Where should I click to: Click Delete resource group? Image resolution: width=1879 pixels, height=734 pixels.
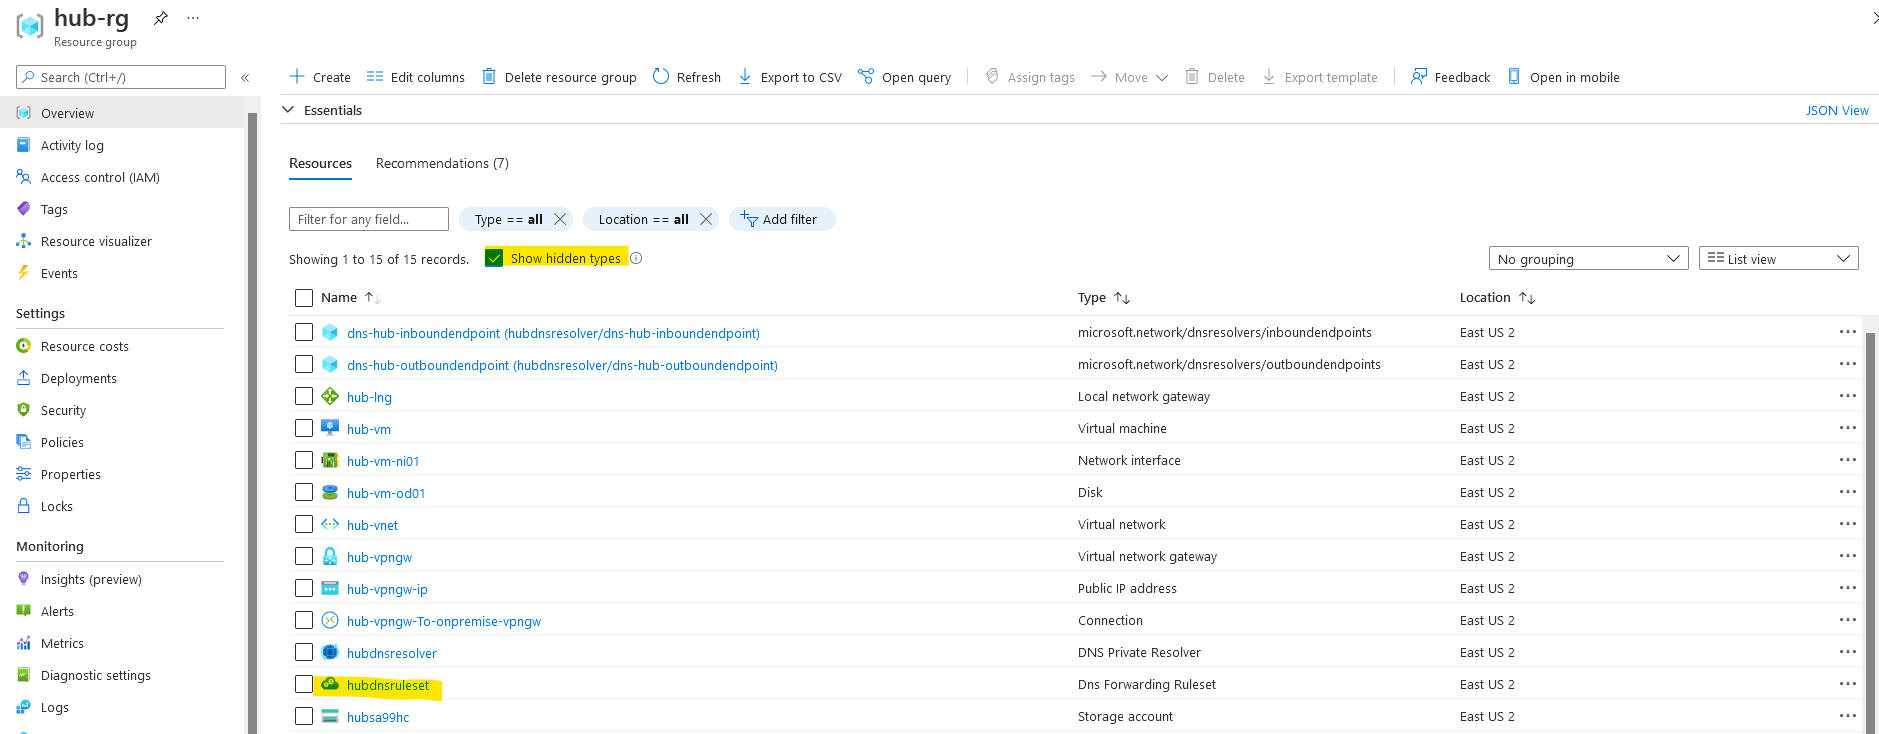(559, 77)
